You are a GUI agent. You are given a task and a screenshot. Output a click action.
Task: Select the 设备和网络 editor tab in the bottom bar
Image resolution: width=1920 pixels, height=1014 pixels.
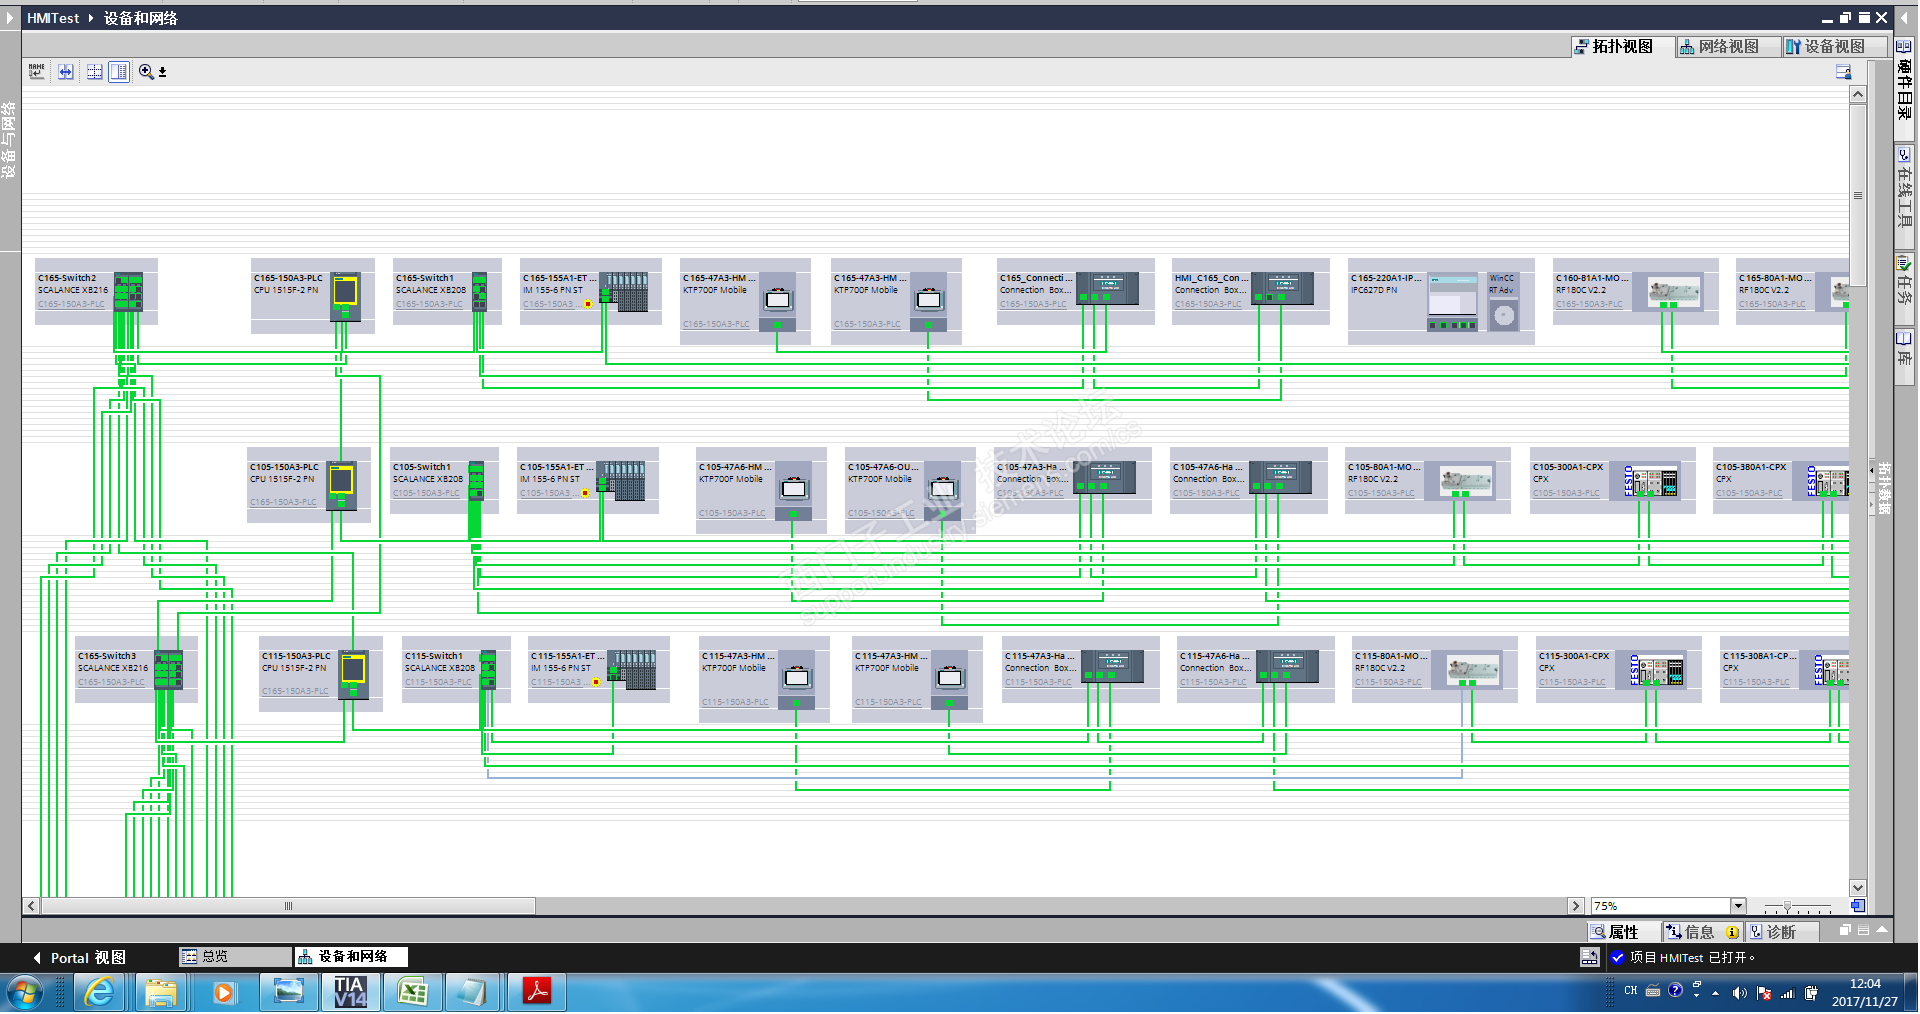pos(351,957)
